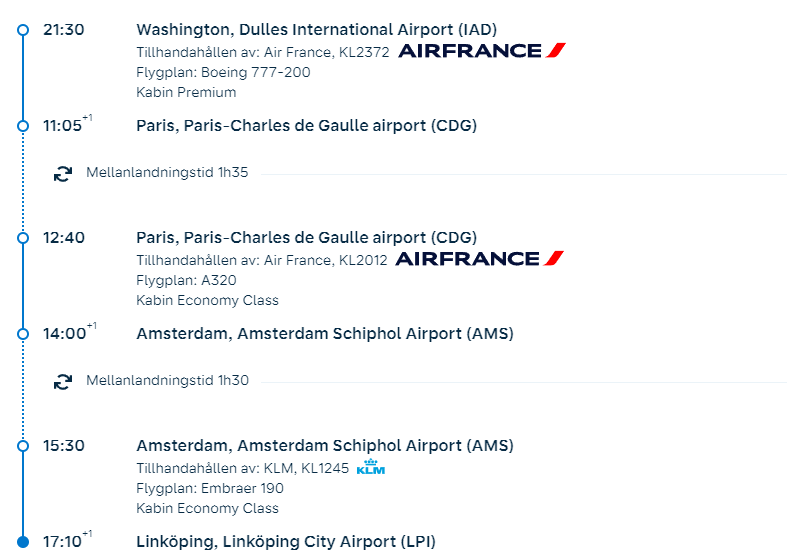787x560 pixels.
Task: Click Washington, Dulles International Airport (IAD) heading
Action: point(316,29)
